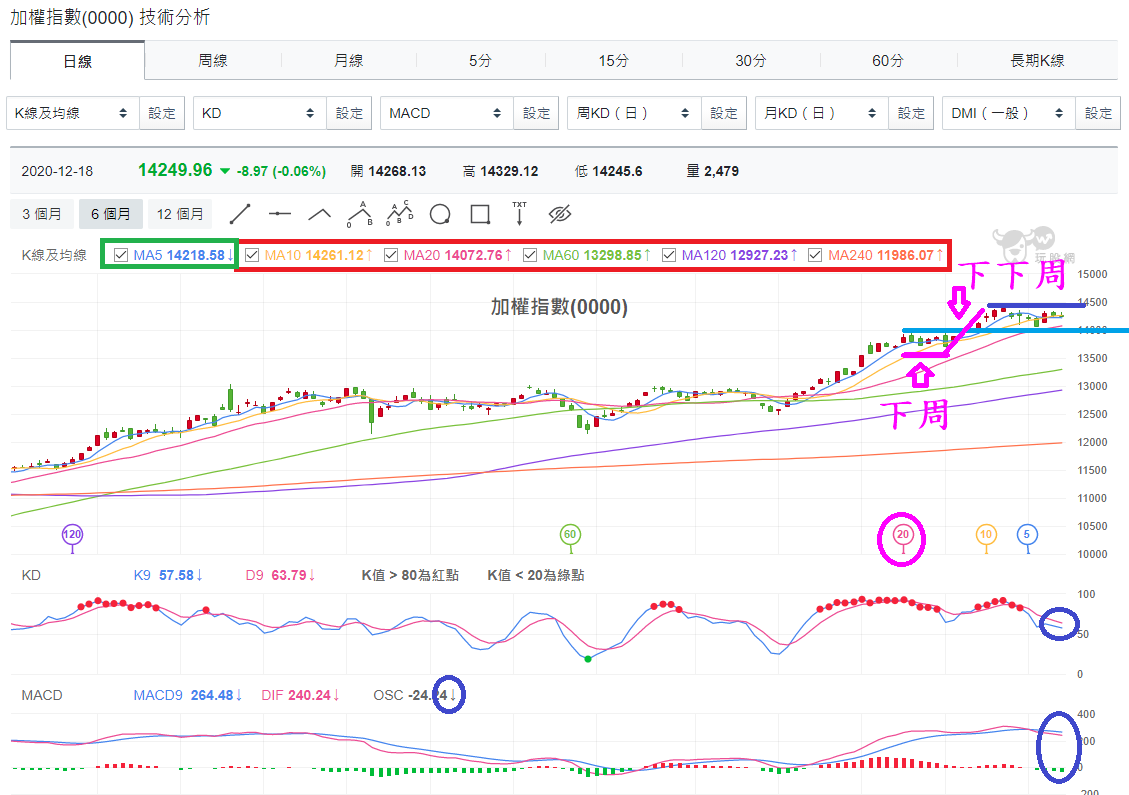Image resolution: width=1129 pixels, height=795 pixels.
Task: Click 設定 next to MACD dropdown
Action: (x=536, y=113)
